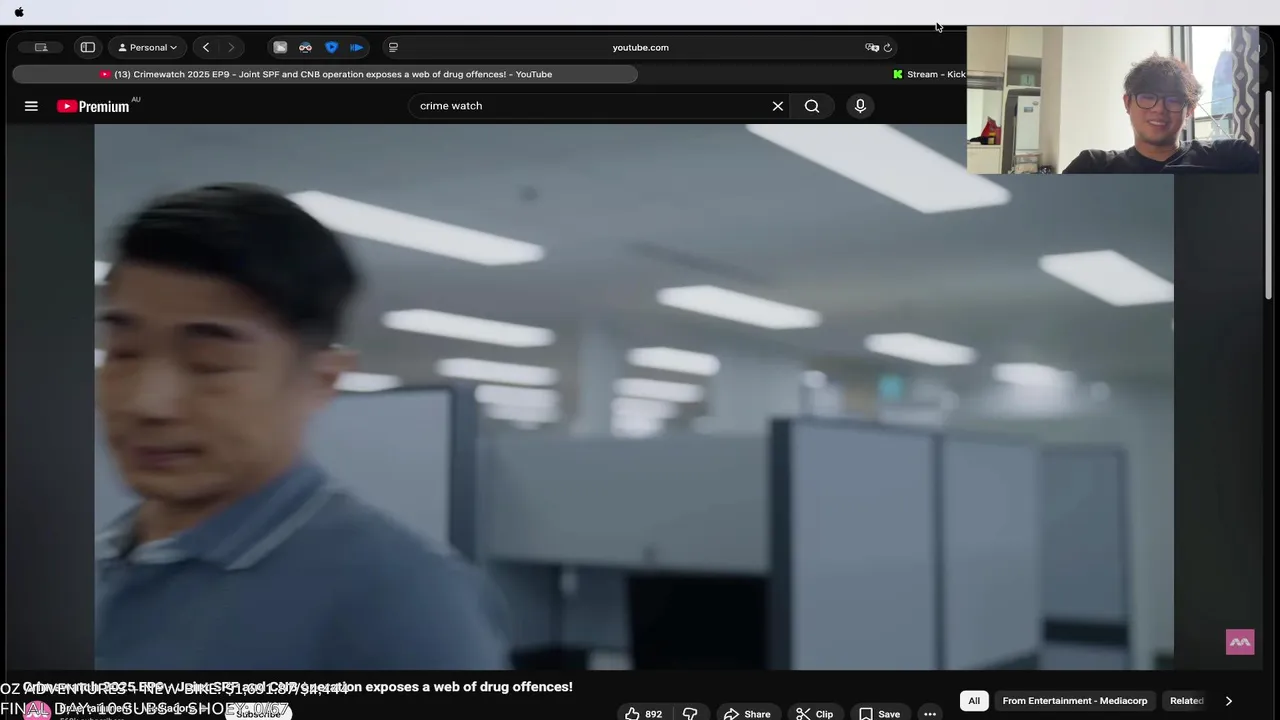Click the first gray extension icon in toolbar
Image resolution: width=1280 pixels, height=720 pixels.
280,47
